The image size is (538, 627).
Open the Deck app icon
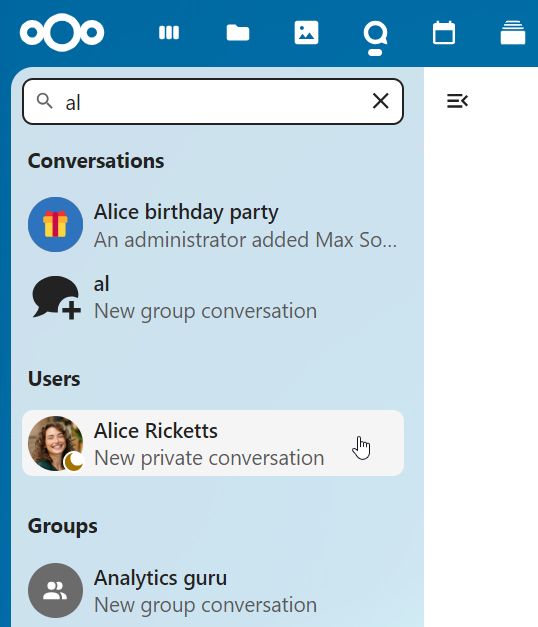tap(513, 33)
